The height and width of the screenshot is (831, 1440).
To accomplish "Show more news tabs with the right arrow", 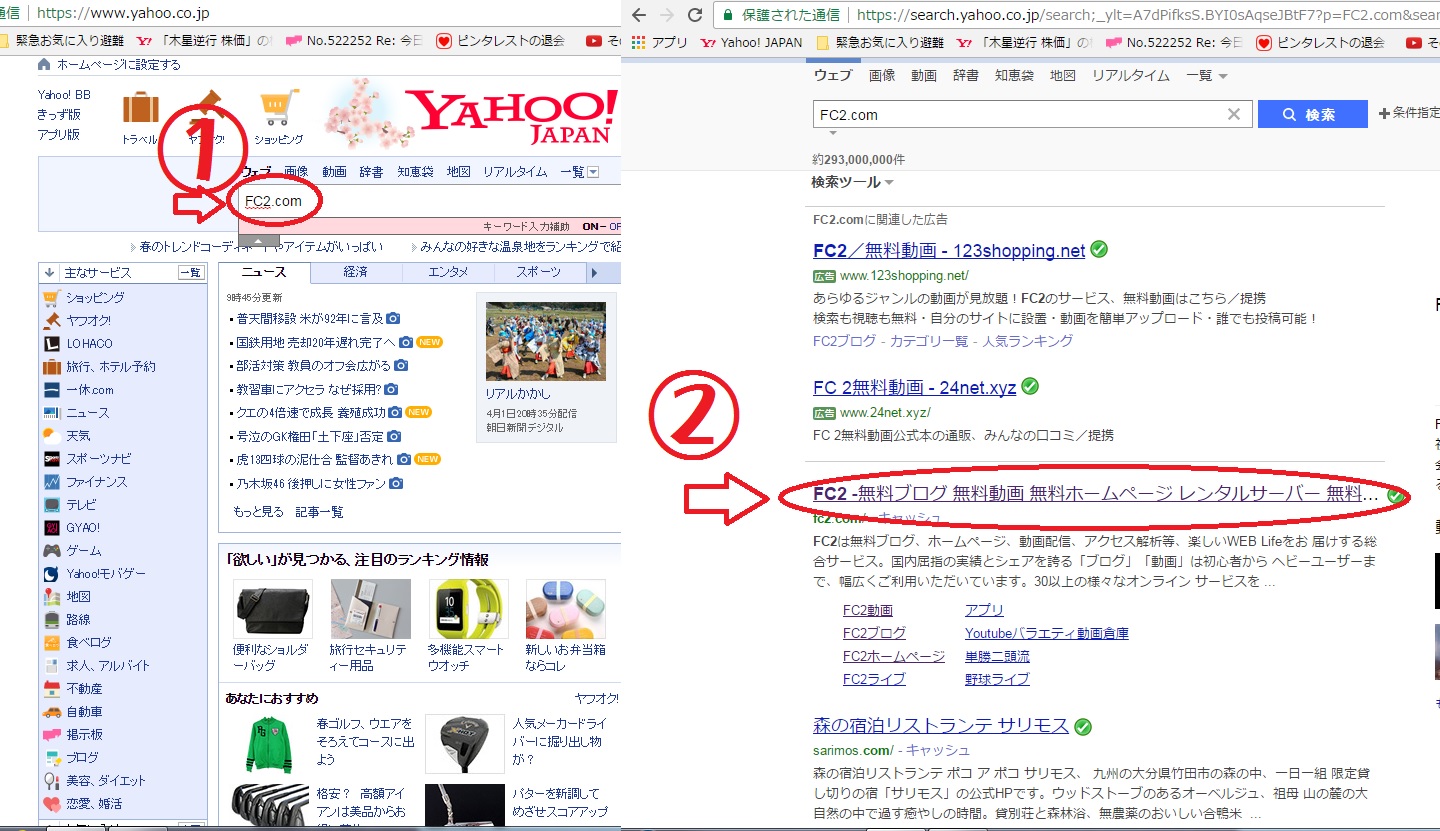I will pyautogui.click(x=596, y=272).
